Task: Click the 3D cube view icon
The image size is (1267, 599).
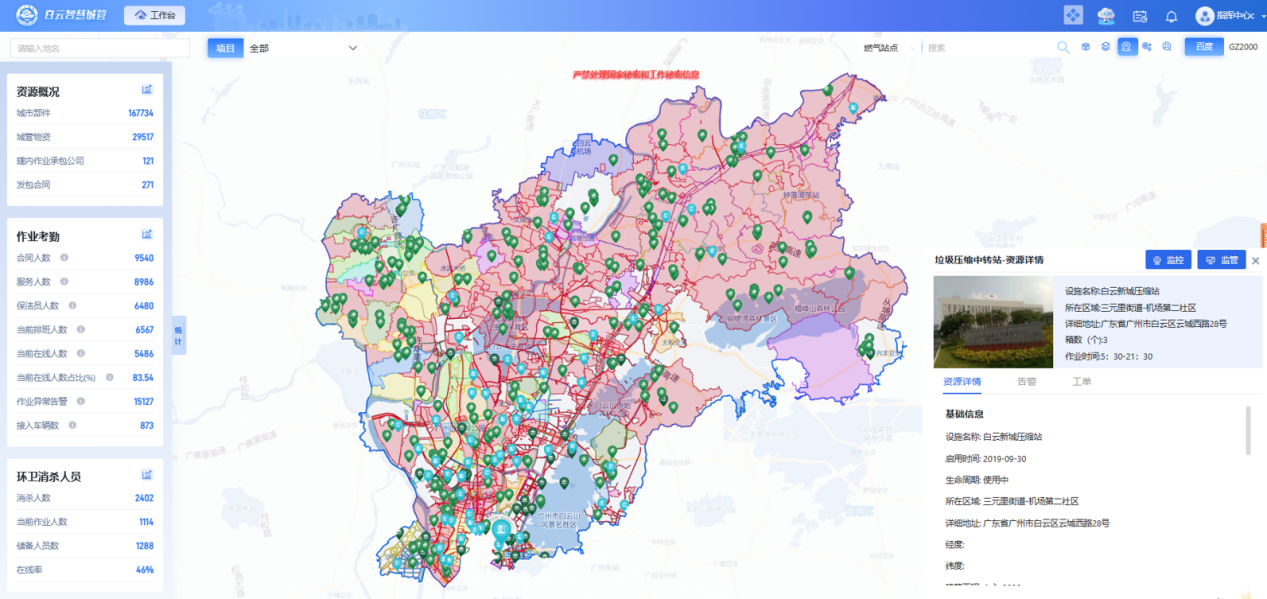Action: coord(1085,47)
